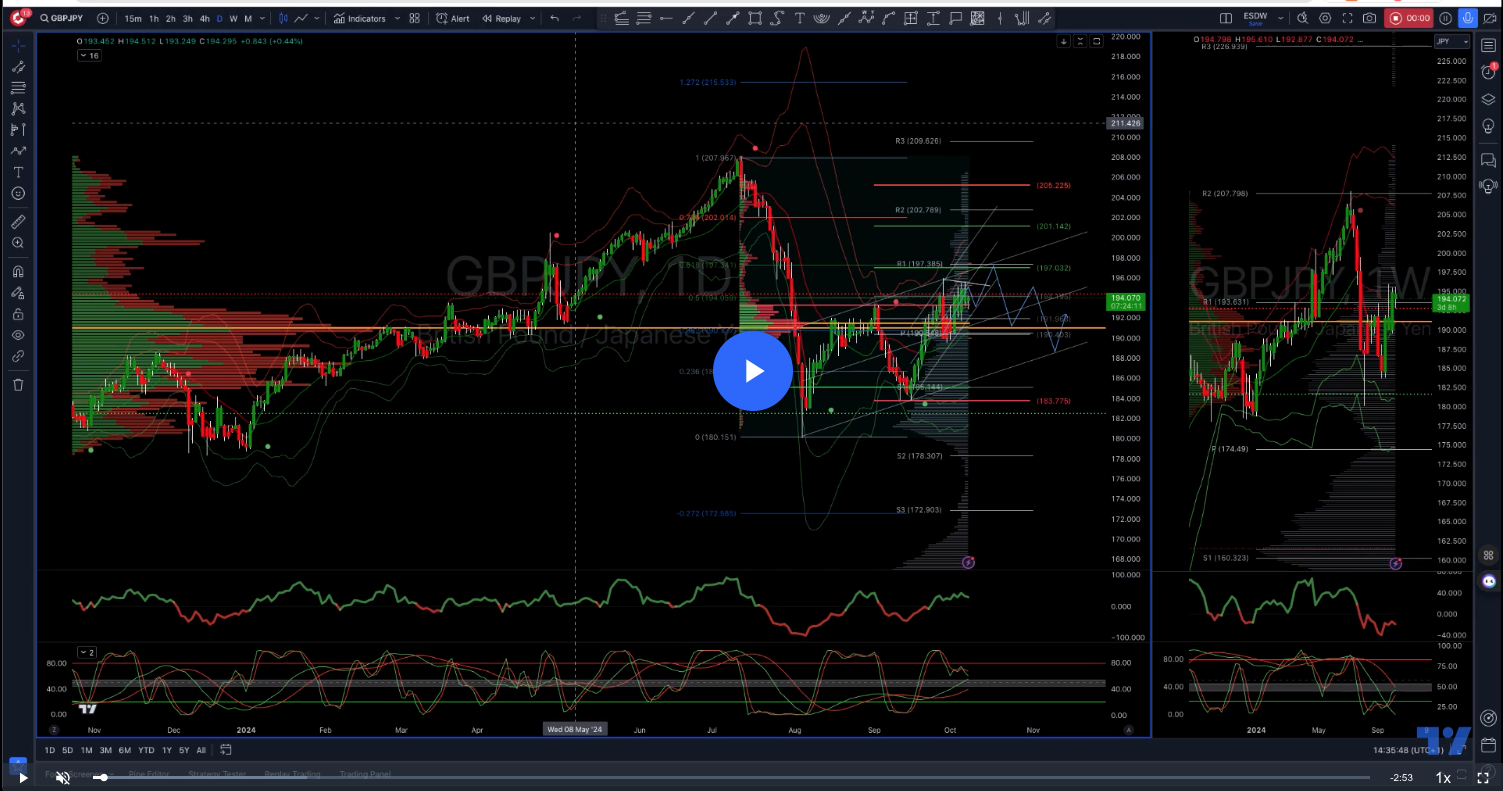Select the candlestick chart style icon
This screenshot has width=1503, height=791.
[x=284, y=18]
